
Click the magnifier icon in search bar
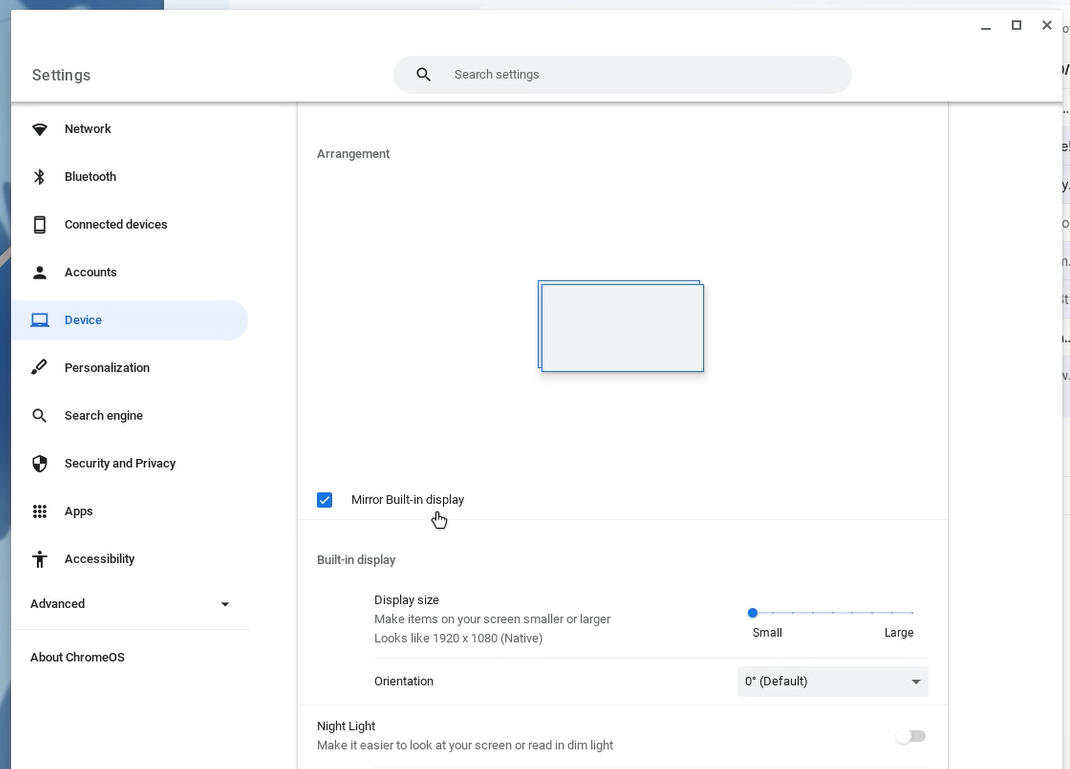pyautogui.click(x=424, y=75)
